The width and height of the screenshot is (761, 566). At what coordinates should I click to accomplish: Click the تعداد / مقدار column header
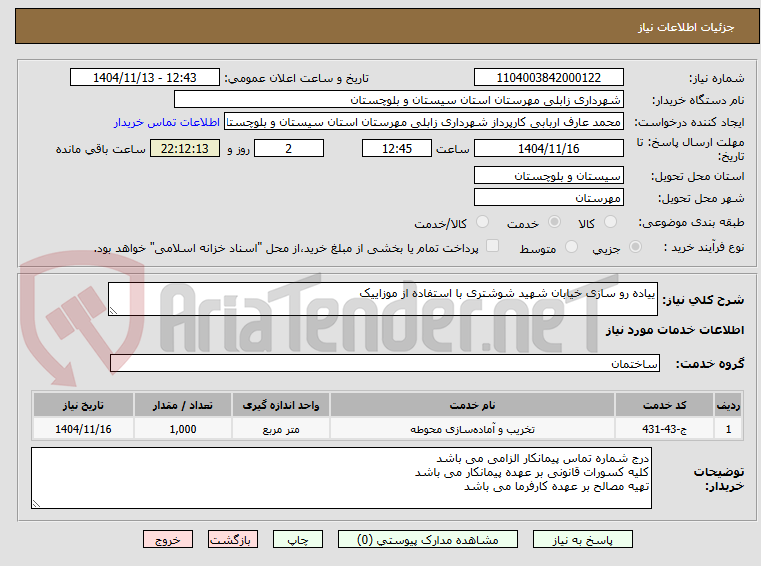[182, 405]
